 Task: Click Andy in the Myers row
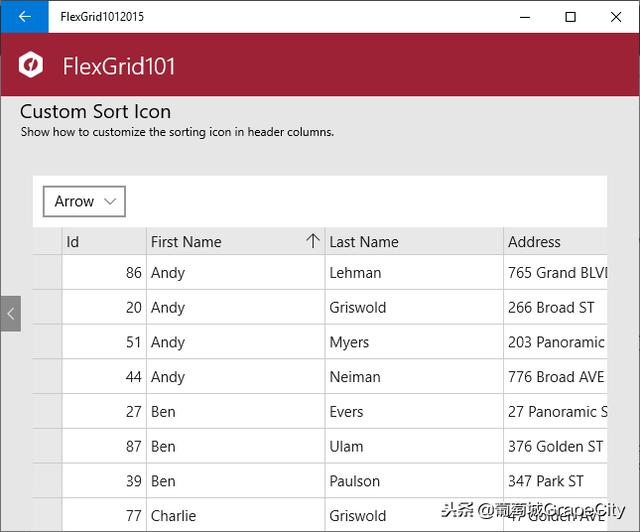pos(236,342)
